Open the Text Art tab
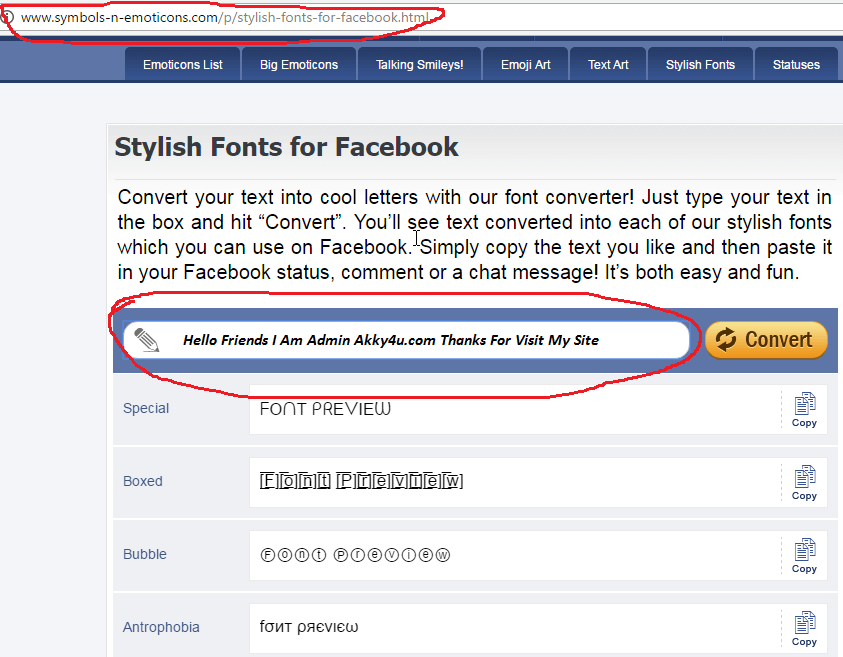This screenshot has width=843, height=657. (x=608, y=65)
